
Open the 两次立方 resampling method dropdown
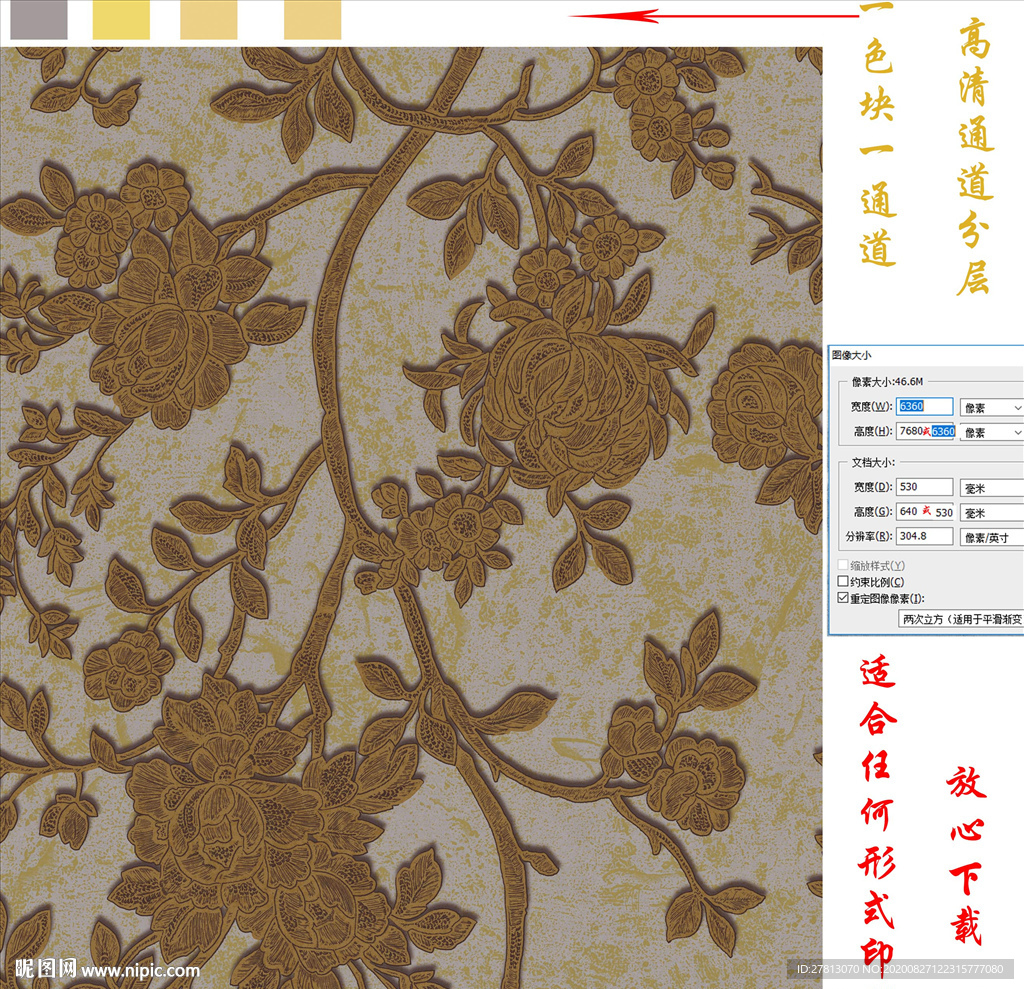961,619
